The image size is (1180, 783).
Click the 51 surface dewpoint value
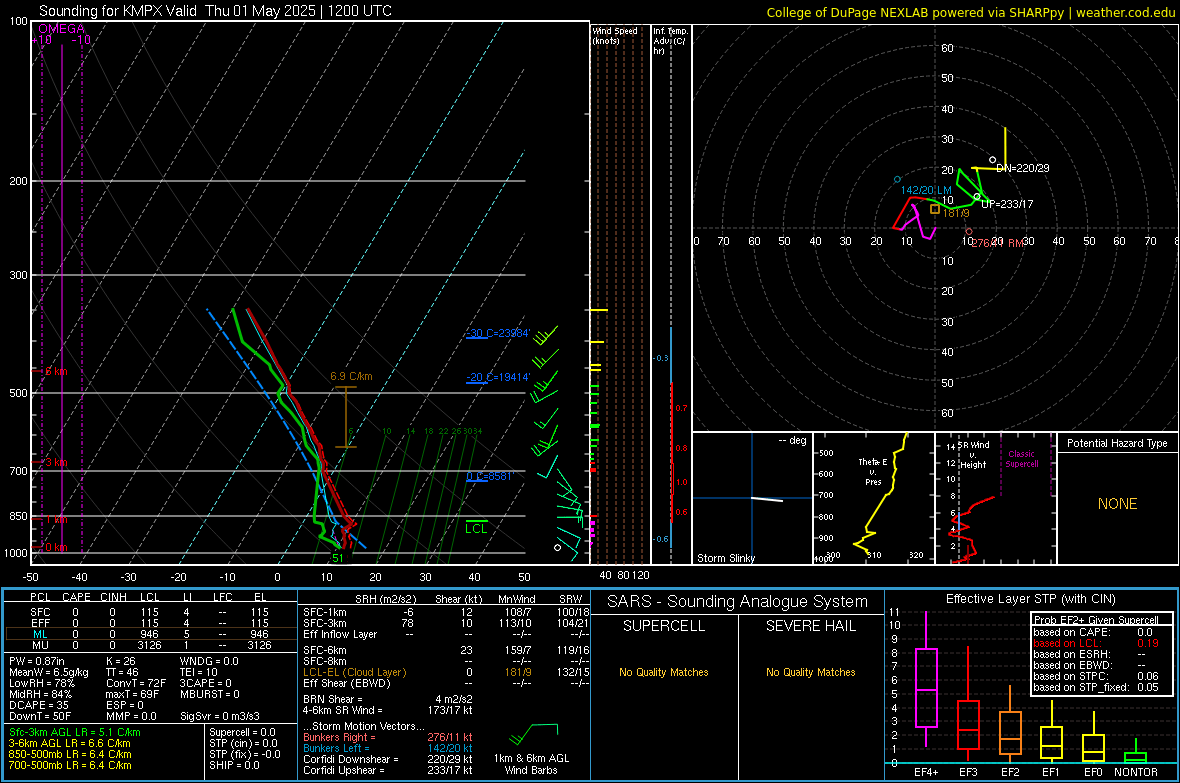click(338, 558)
